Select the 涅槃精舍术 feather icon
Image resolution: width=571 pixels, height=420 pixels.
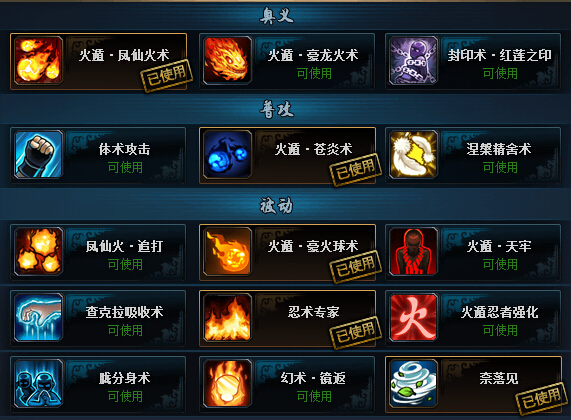[413, 154]
